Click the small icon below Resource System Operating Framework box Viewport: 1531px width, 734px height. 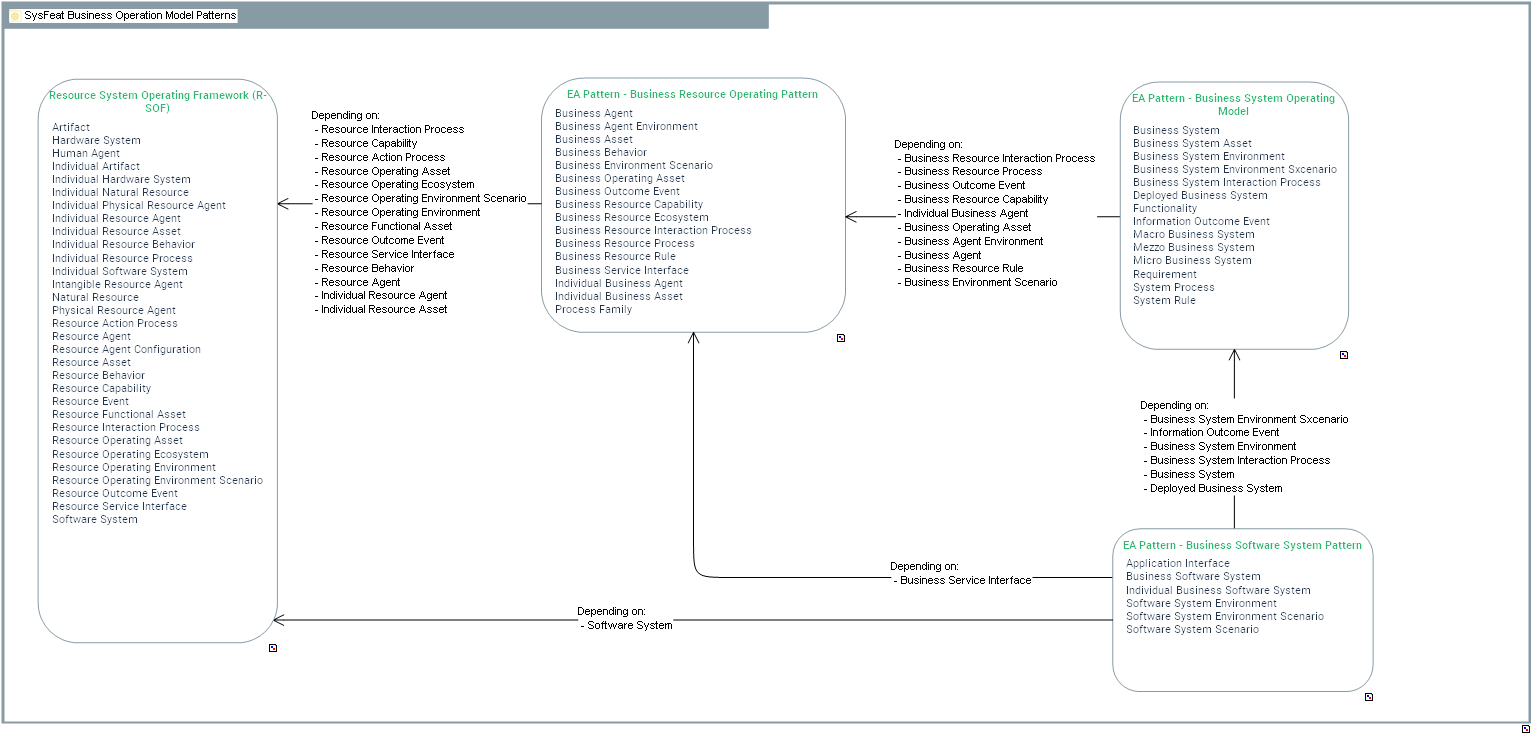pos(272,648)
